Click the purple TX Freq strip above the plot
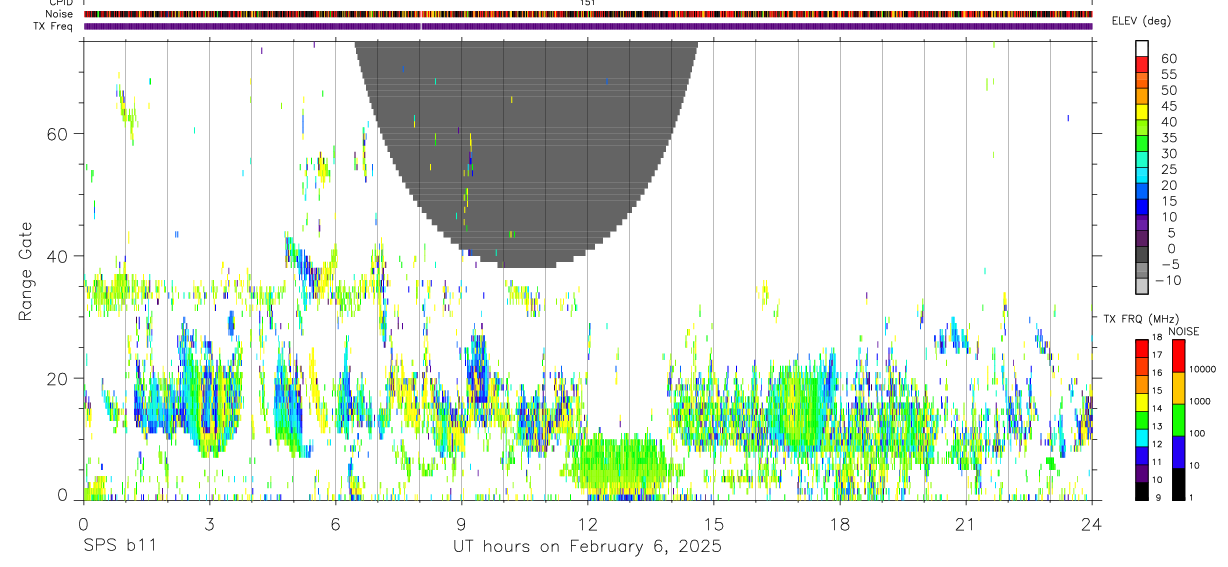Image resolution: width=1228 pixels, height=567 pixels. click(587, 26)
